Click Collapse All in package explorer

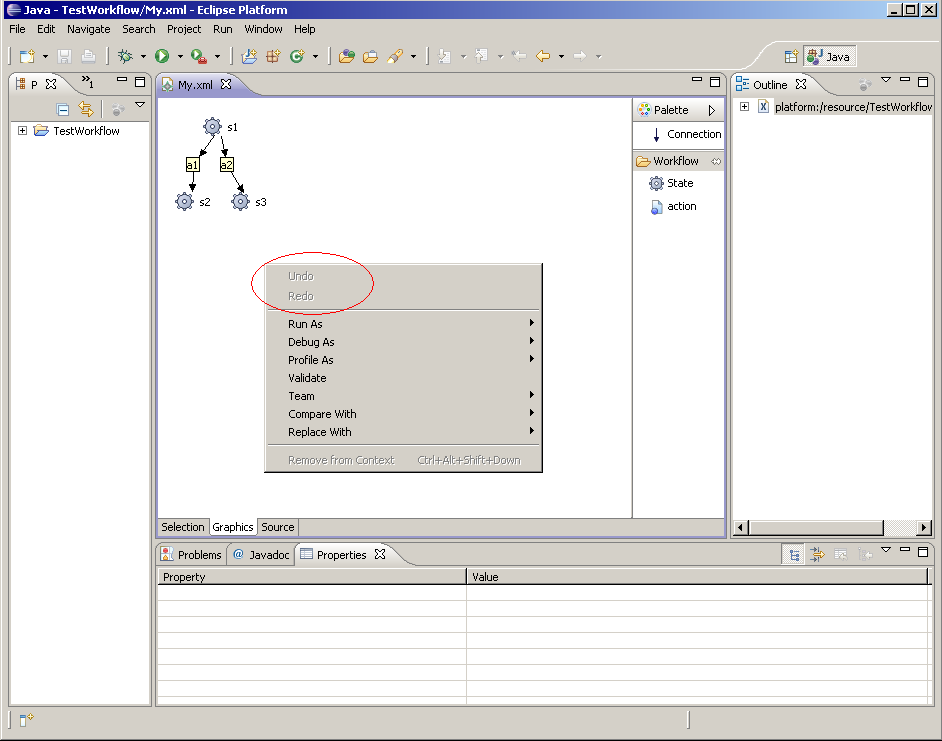(x=63, y=109)
